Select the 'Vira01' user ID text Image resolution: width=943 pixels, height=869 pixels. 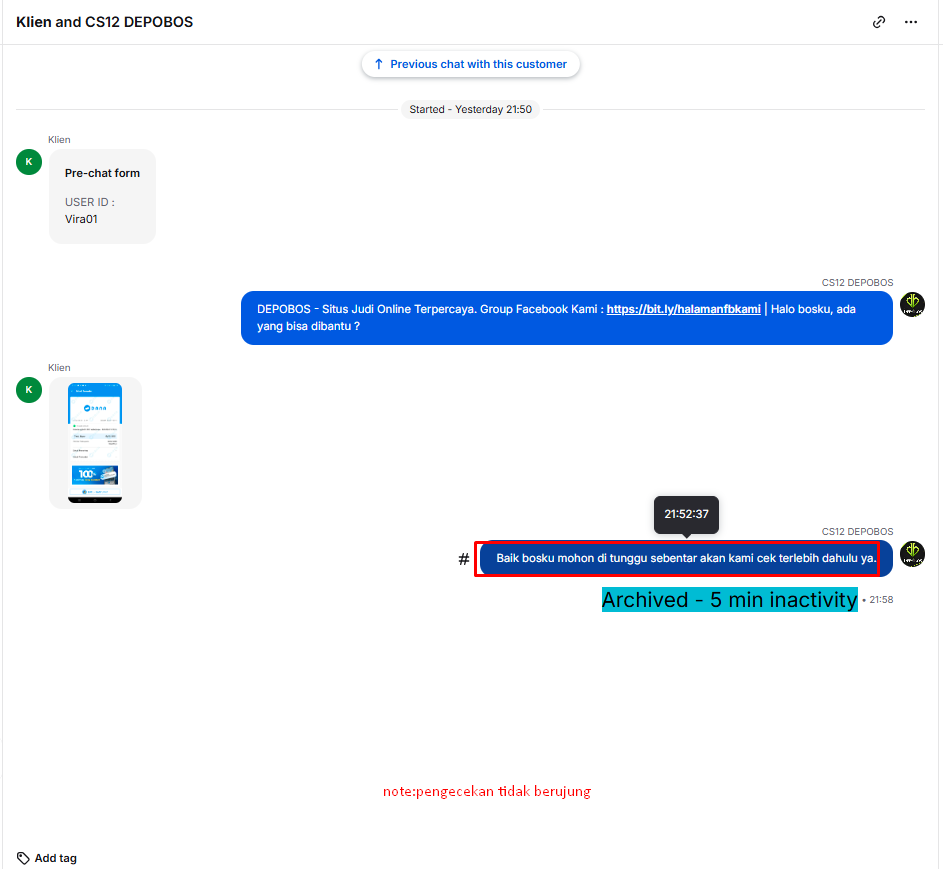click(81, 219)
